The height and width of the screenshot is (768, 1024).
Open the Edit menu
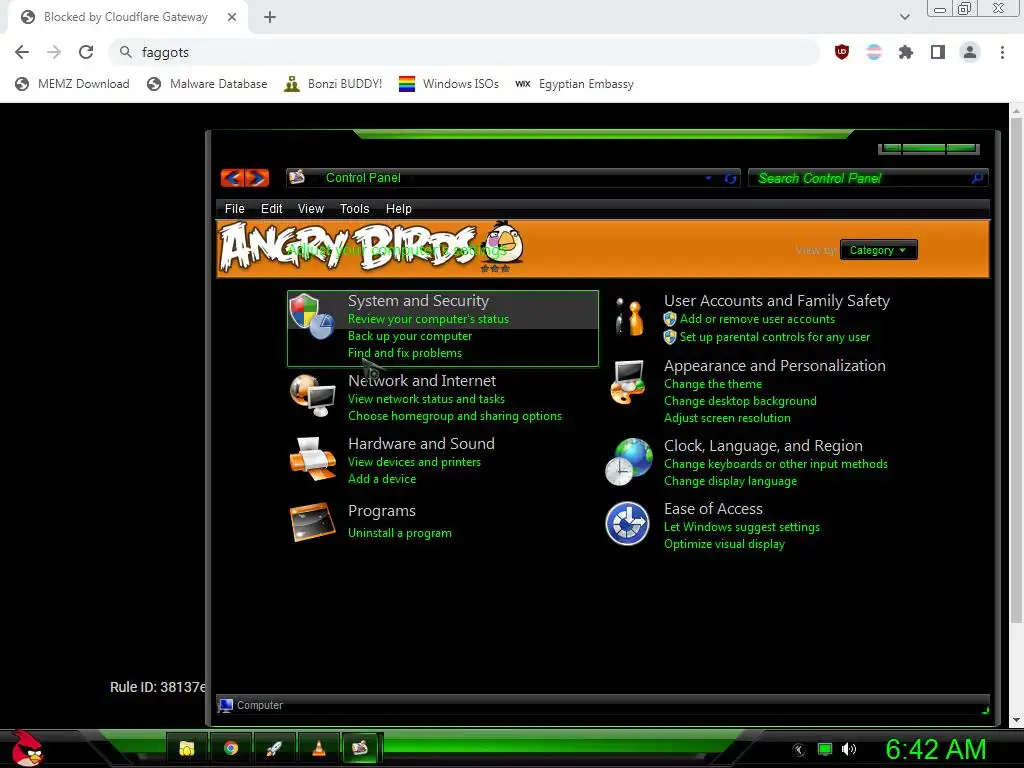pyautogui.click(x=272, y=208)
